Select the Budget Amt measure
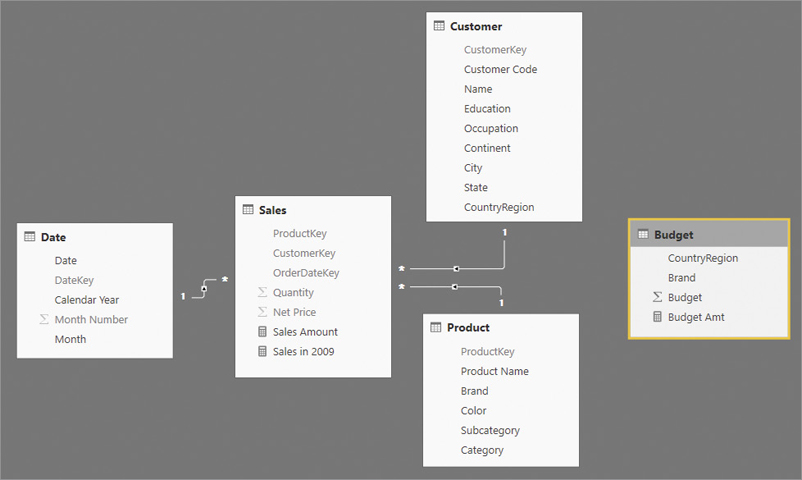Viewport: 802px width, 480px height. (x=696, y=317)
